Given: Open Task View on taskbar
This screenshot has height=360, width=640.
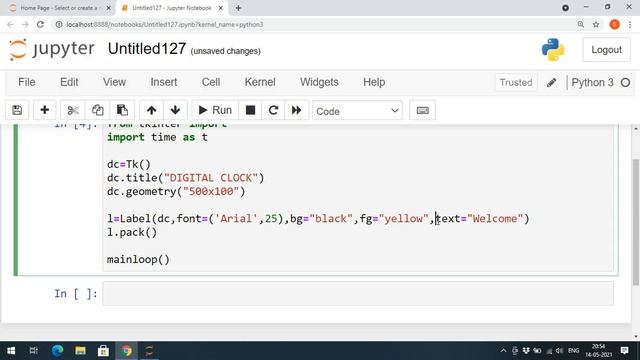Looking at the screenshot, I should (x=34, y=351).
